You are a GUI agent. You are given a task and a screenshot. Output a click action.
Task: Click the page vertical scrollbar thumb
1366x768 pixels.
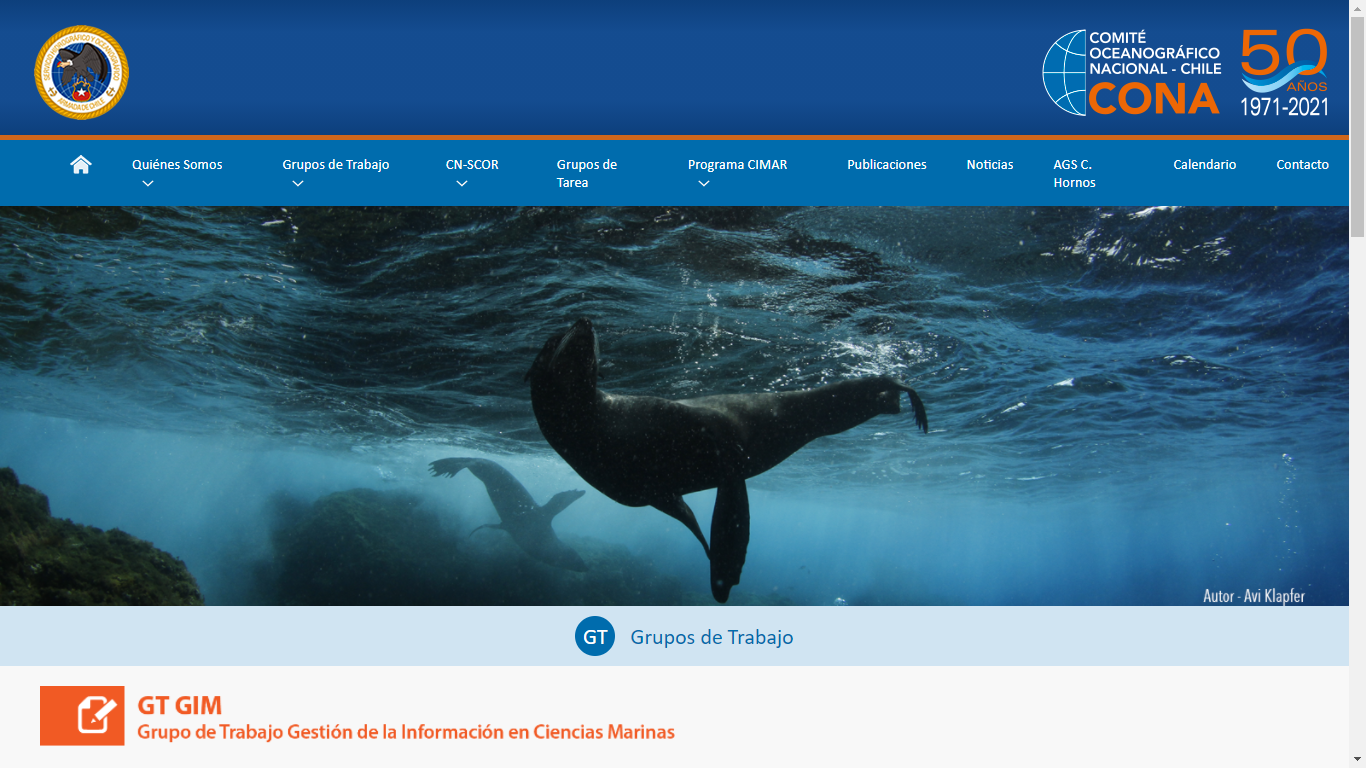pos(1357,127)
